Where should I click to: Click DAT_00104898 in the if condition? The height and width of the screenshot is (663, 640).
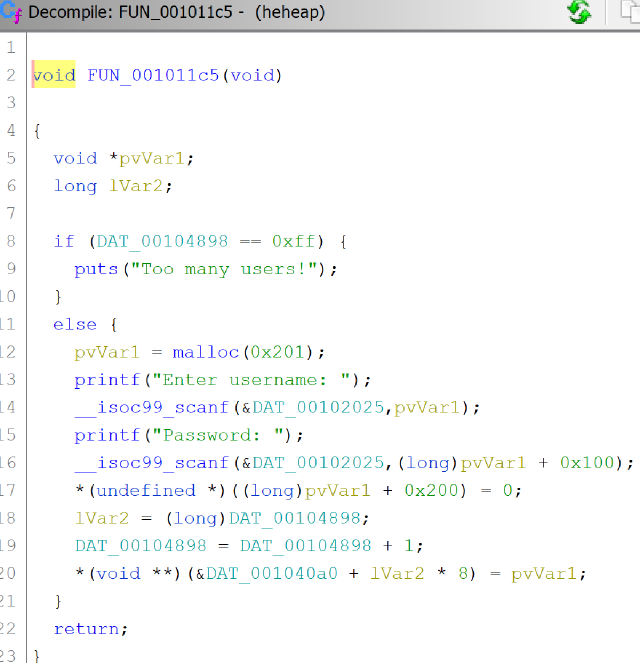tap(162, 241)
